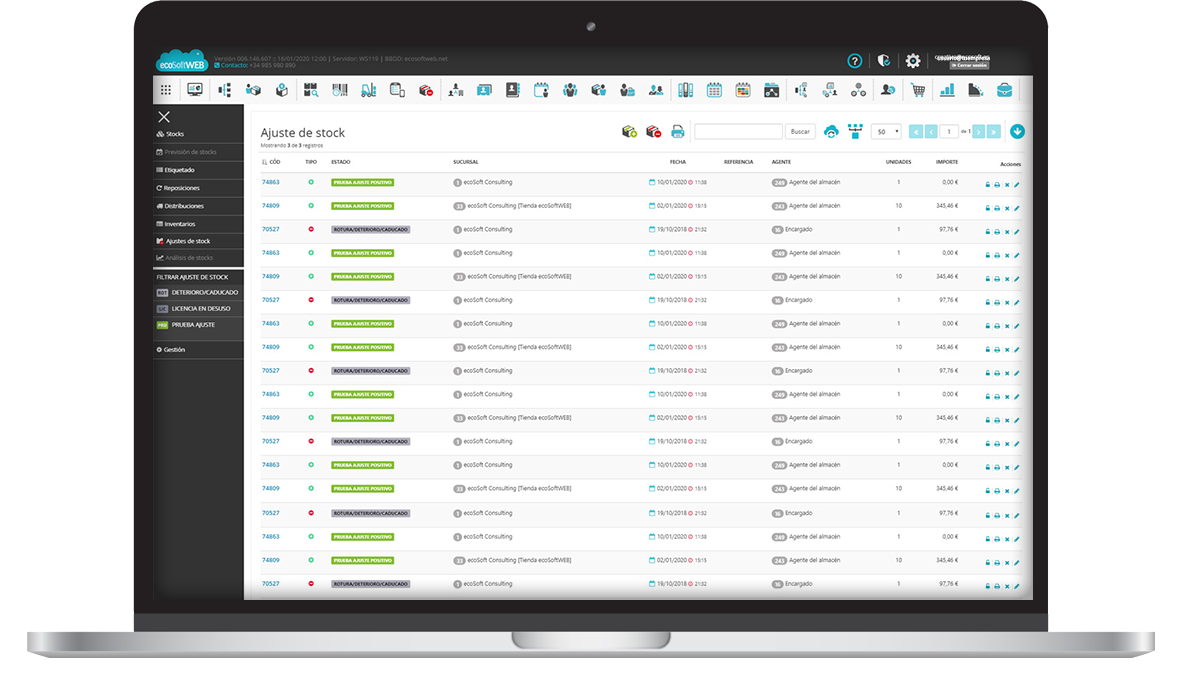Viewport: 1195px width, 673px height.
Task: Click the FECHA column header
Action: (x=678, y=162)
